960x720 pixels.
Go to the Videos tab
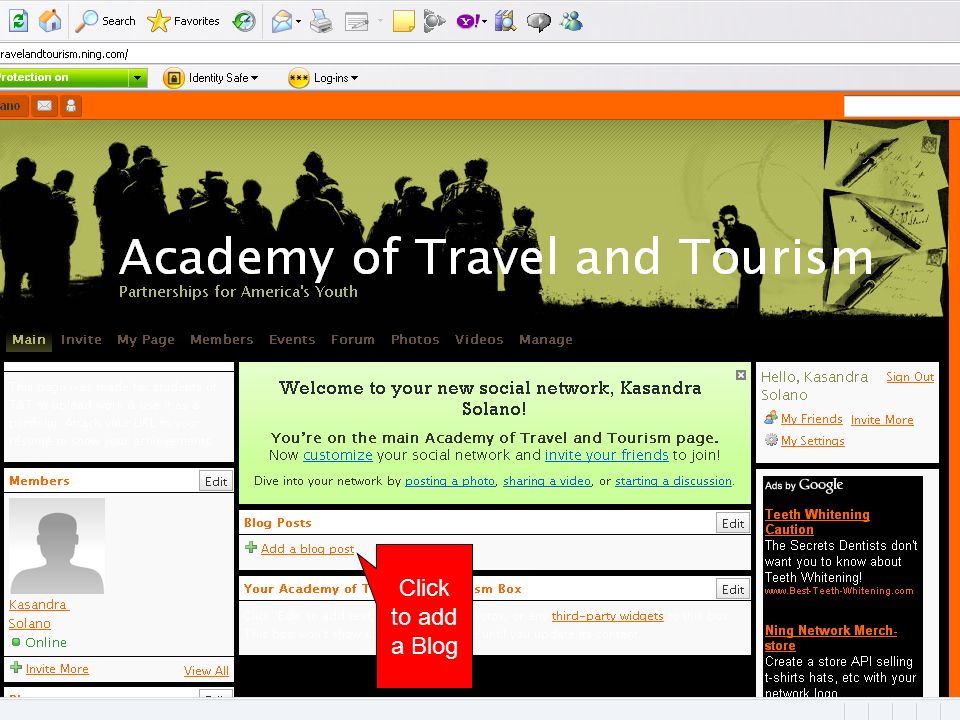(x=479, y=340)
